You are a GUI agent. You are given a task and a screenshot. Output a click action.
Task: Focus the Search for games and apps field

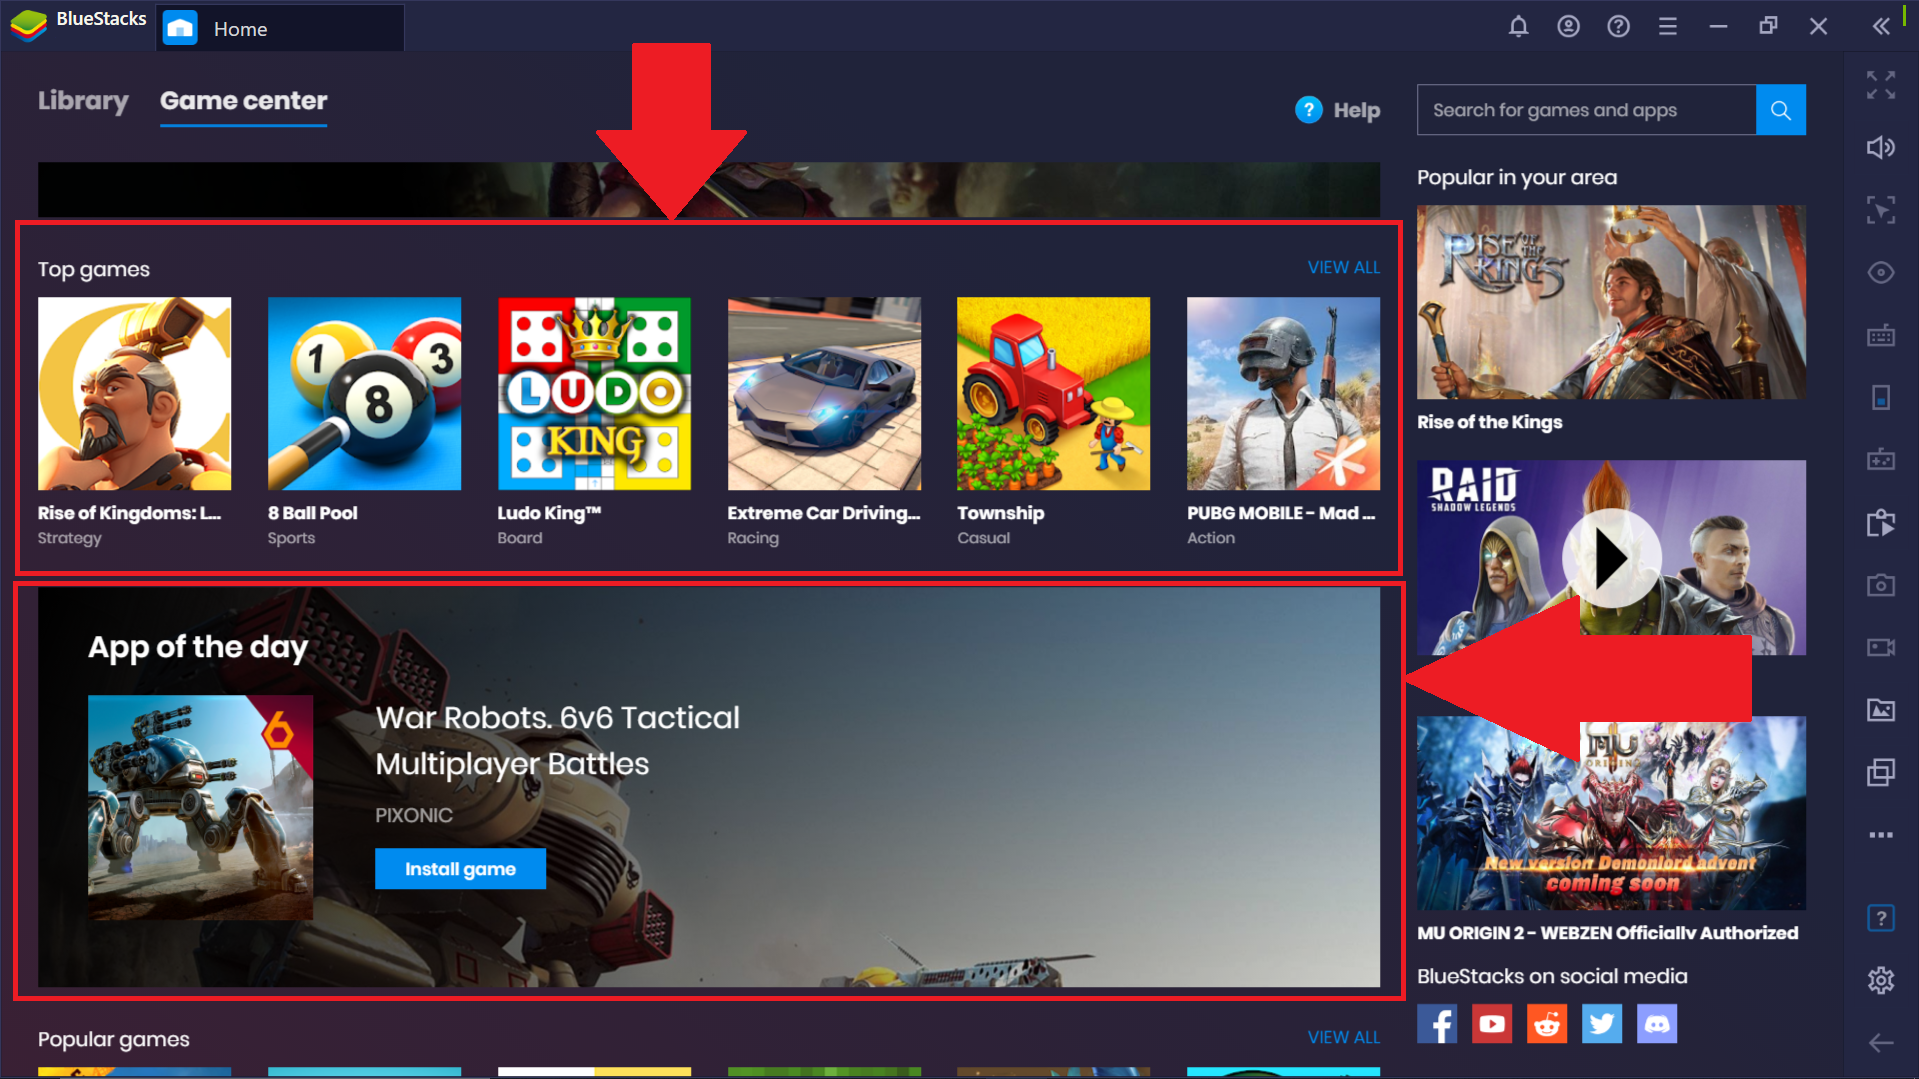click(x=1586, y=110)
